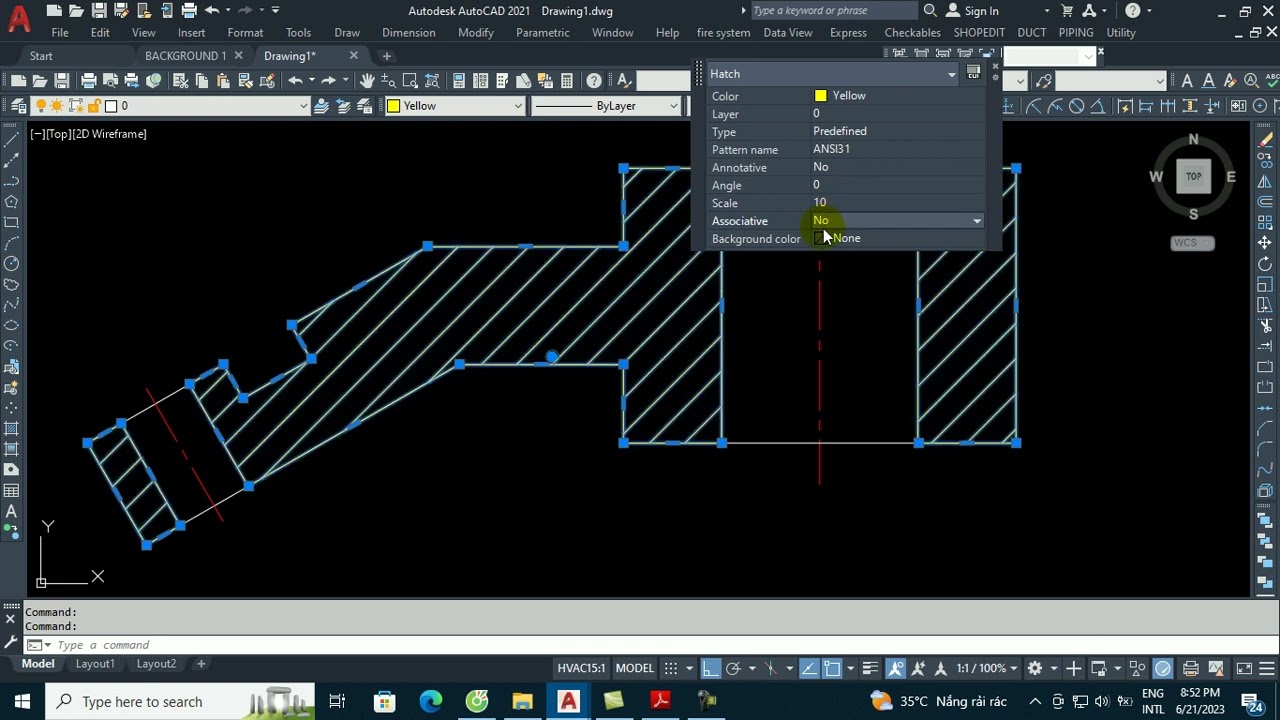This screenshot has height=720, width=1280.
Task: Open the ByLayer linetype dropdown
Action: coord(673,106)
